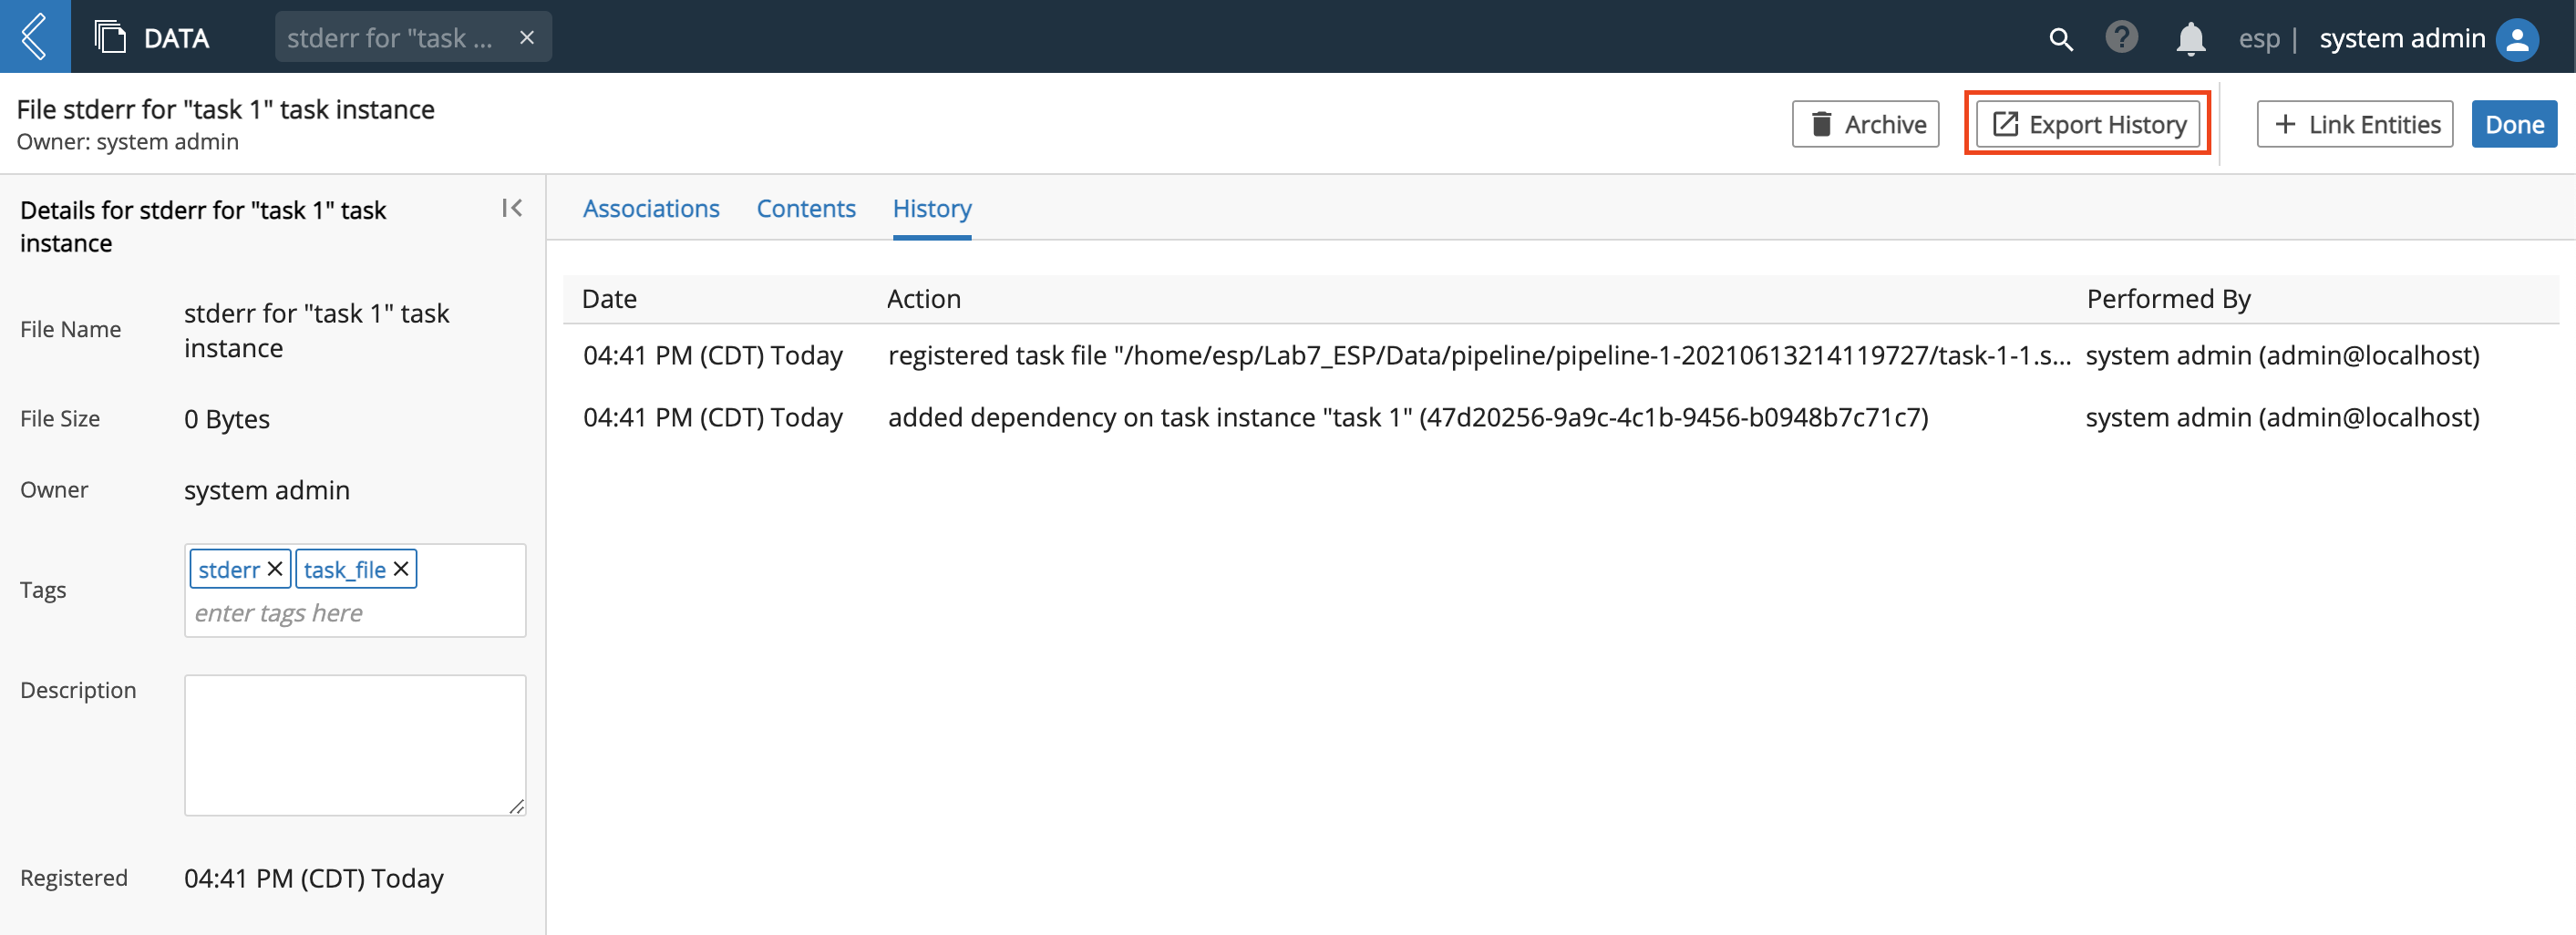This screenshot has height=935, width=2576.
Task: Switch to the Contents tab
Action: point(806,208)
